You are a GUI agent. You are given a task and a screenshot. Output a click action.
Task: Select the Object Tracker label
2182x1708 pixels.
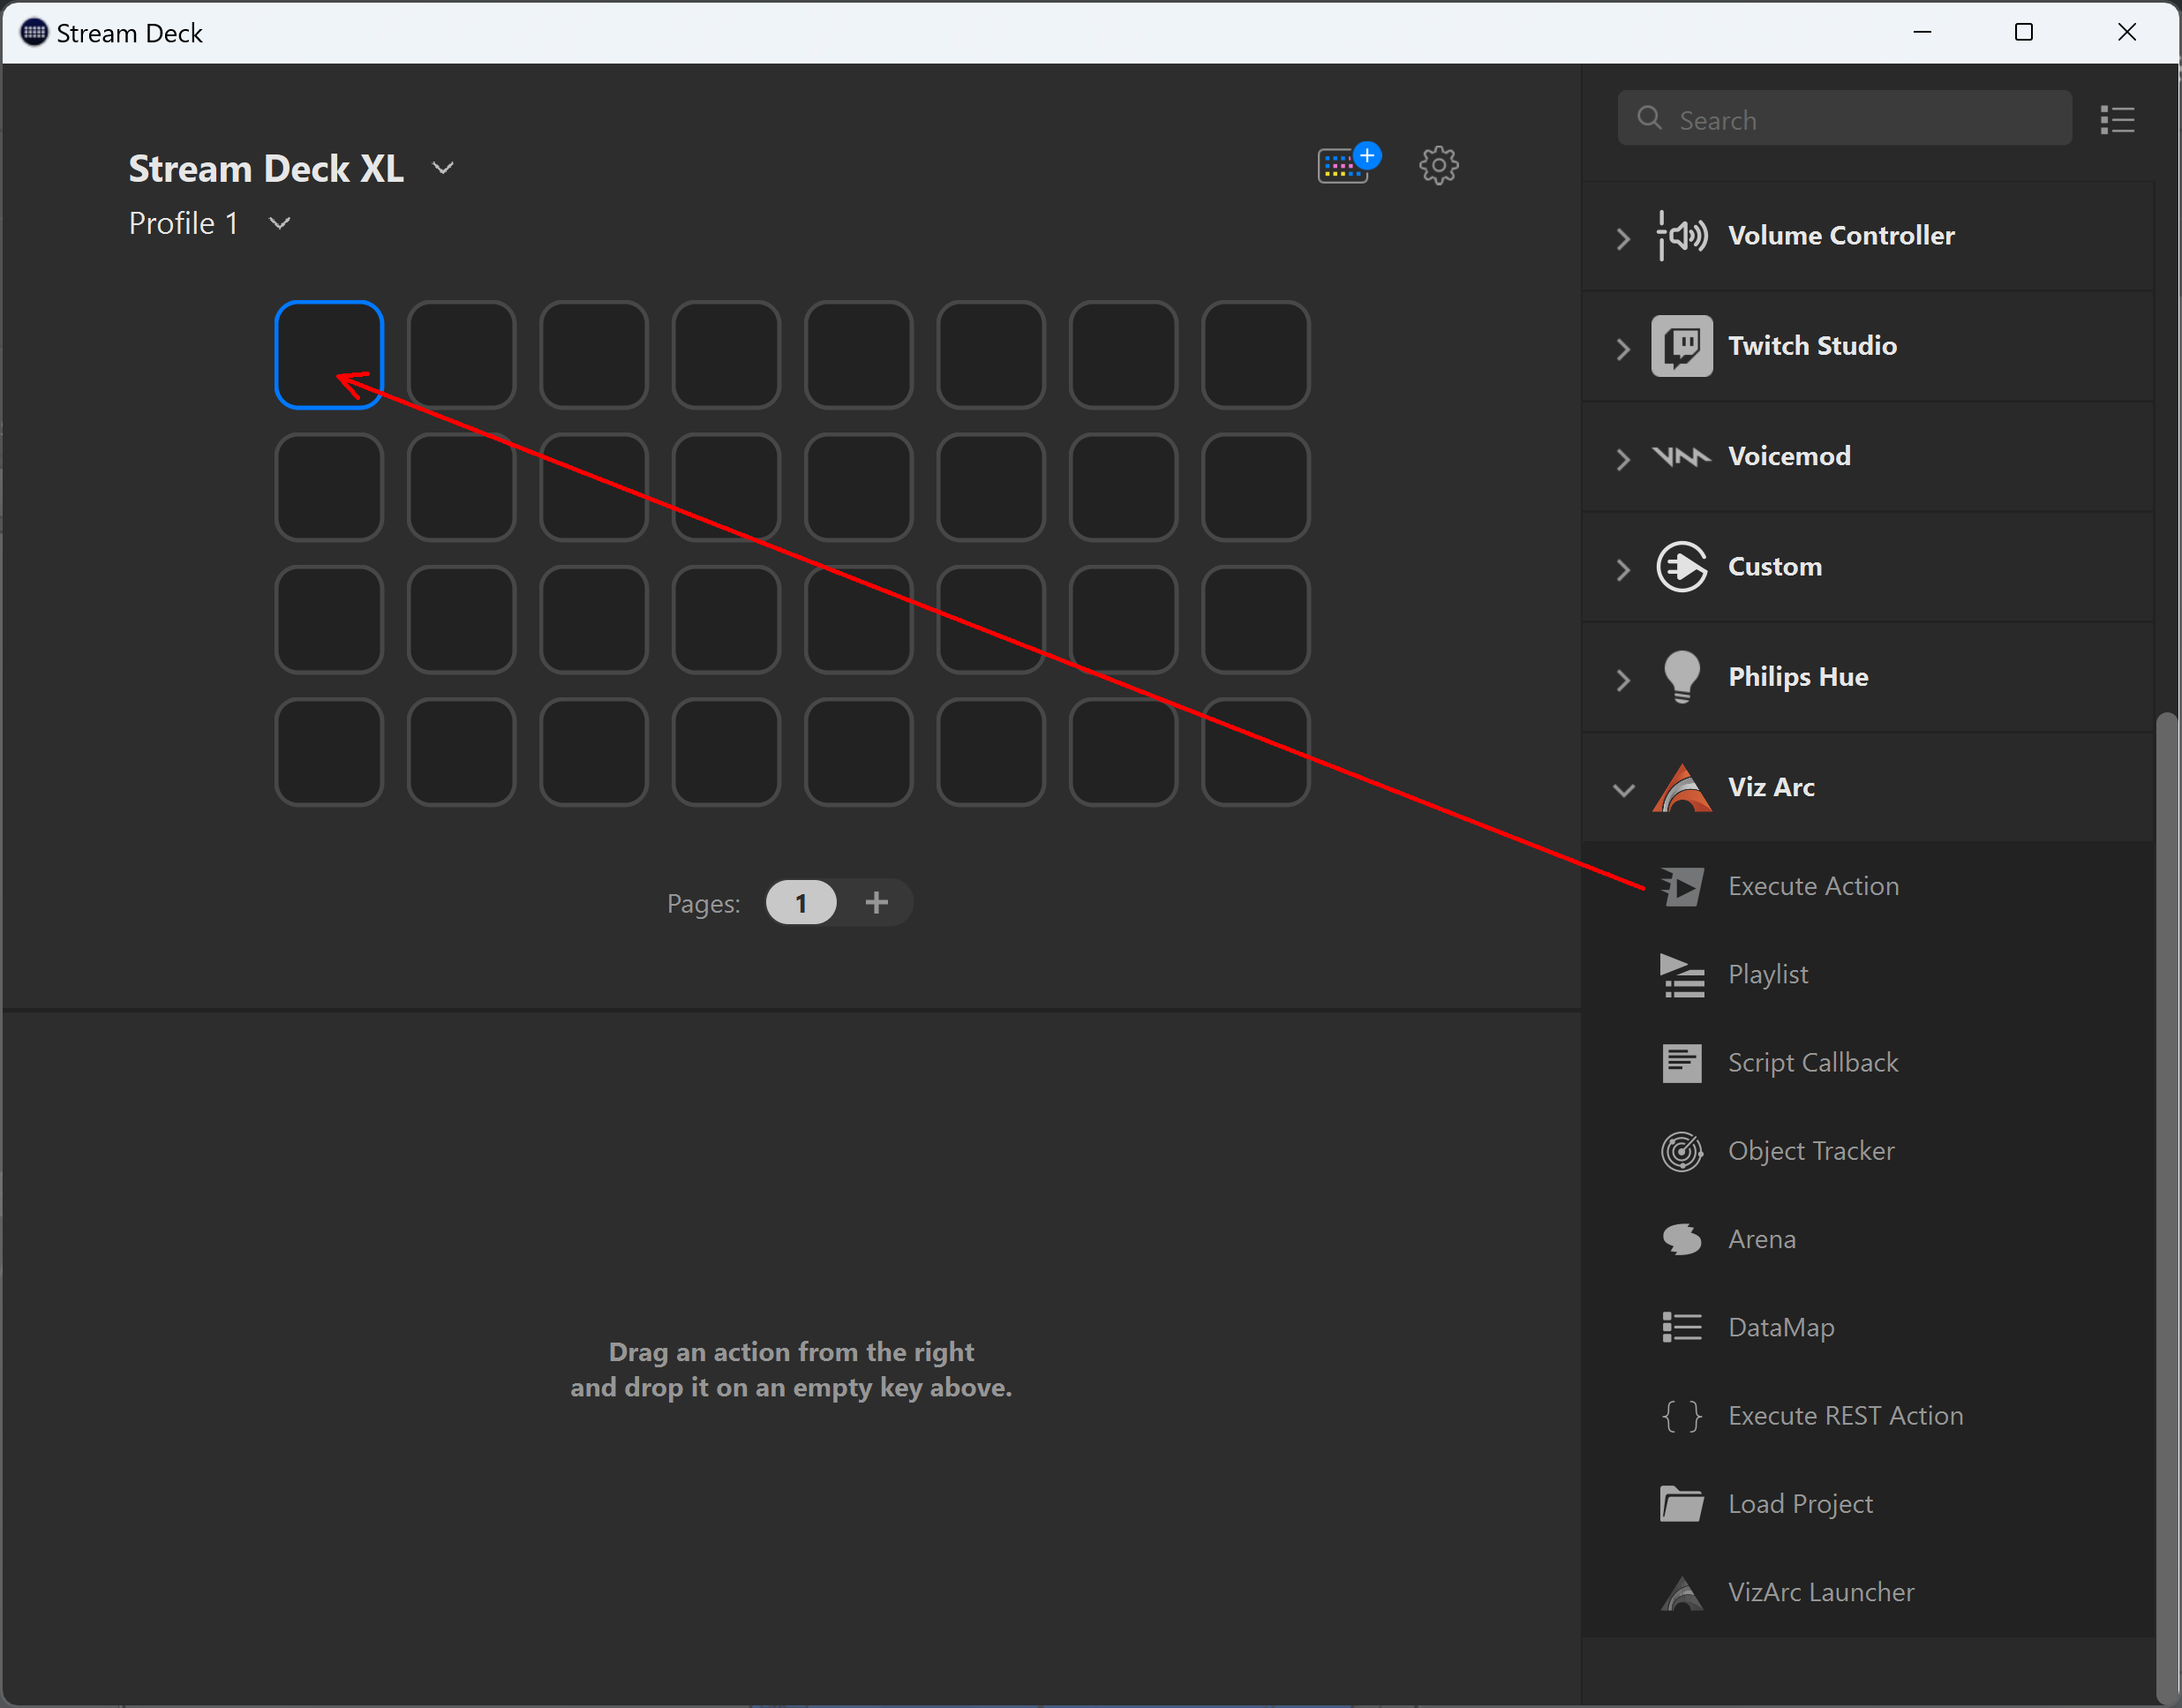[x=1811, y=1152]
